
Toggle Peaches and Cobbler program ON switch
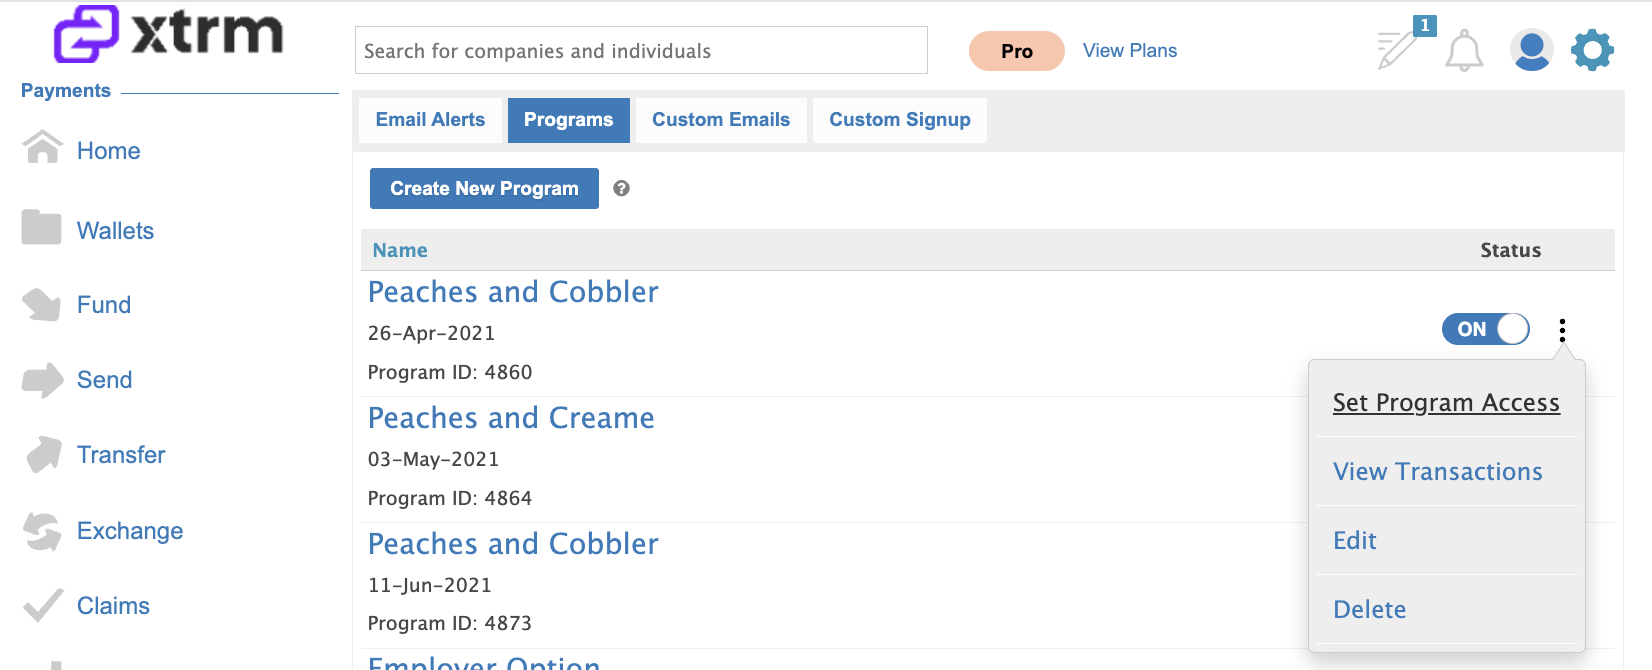click(x=1485, y=329)
